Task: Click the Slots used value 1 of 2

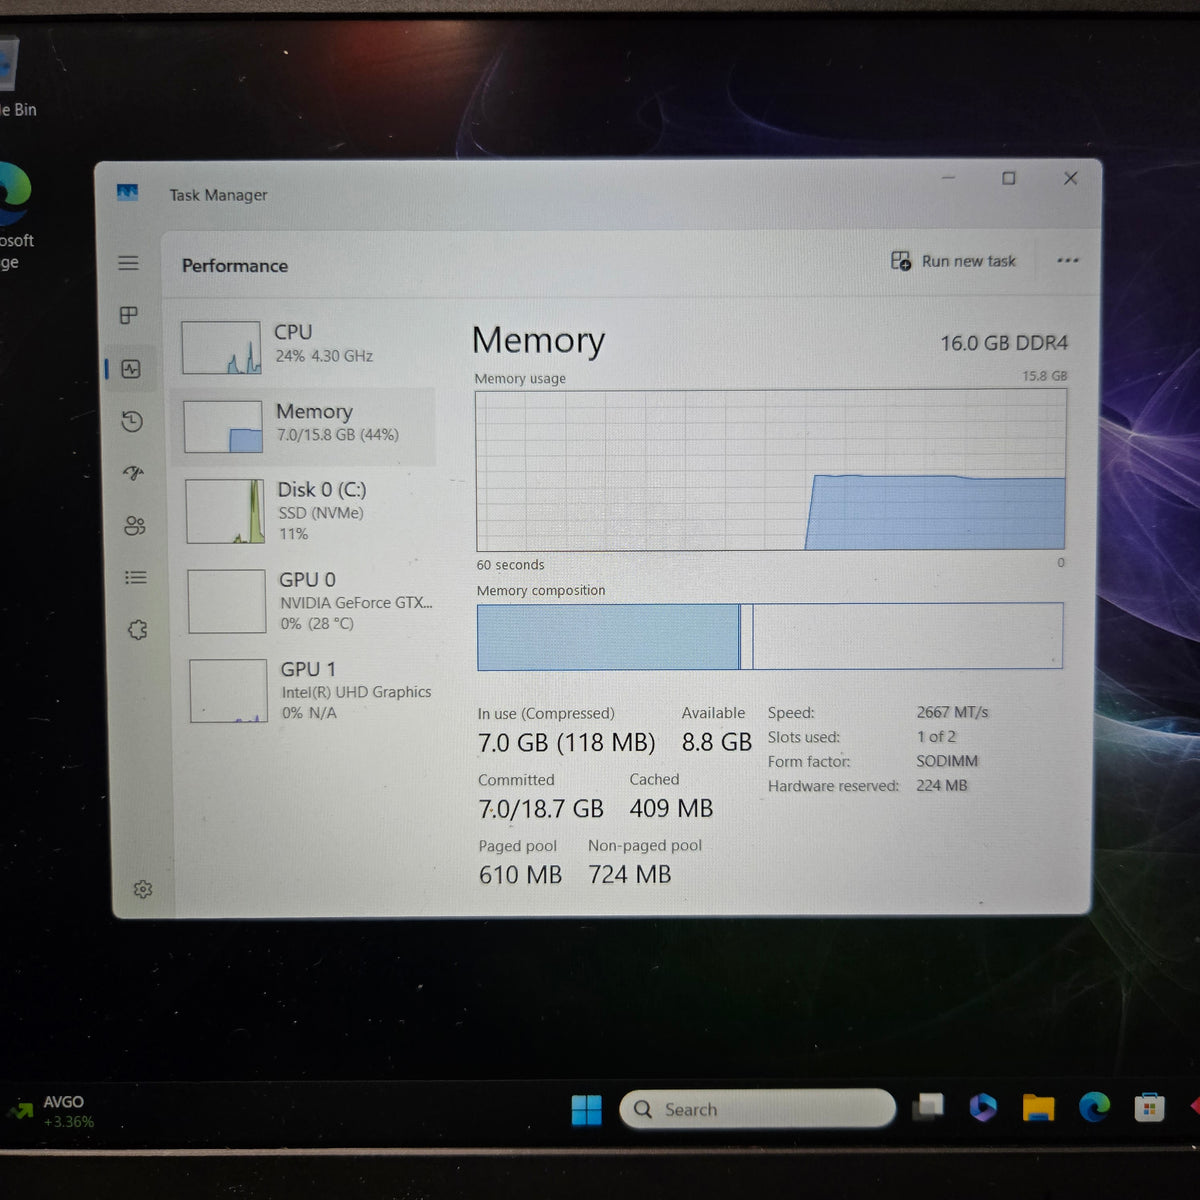Action: (936, 736)
